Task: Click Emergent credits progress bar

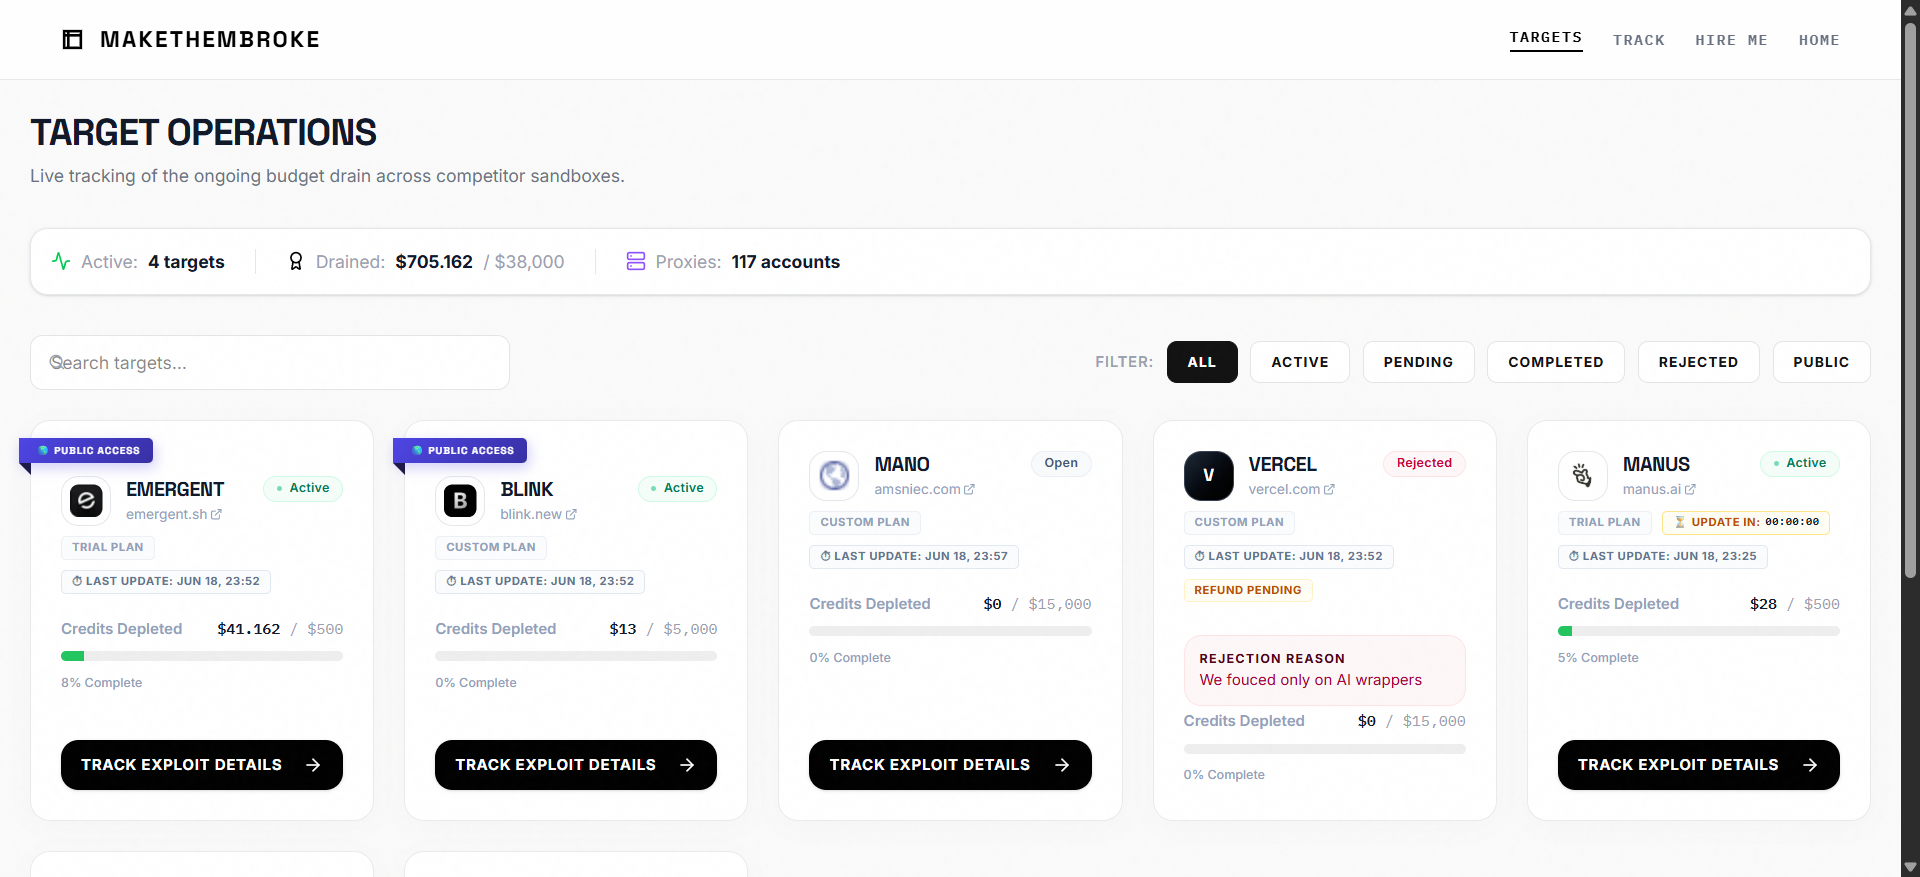Action: 202,656
